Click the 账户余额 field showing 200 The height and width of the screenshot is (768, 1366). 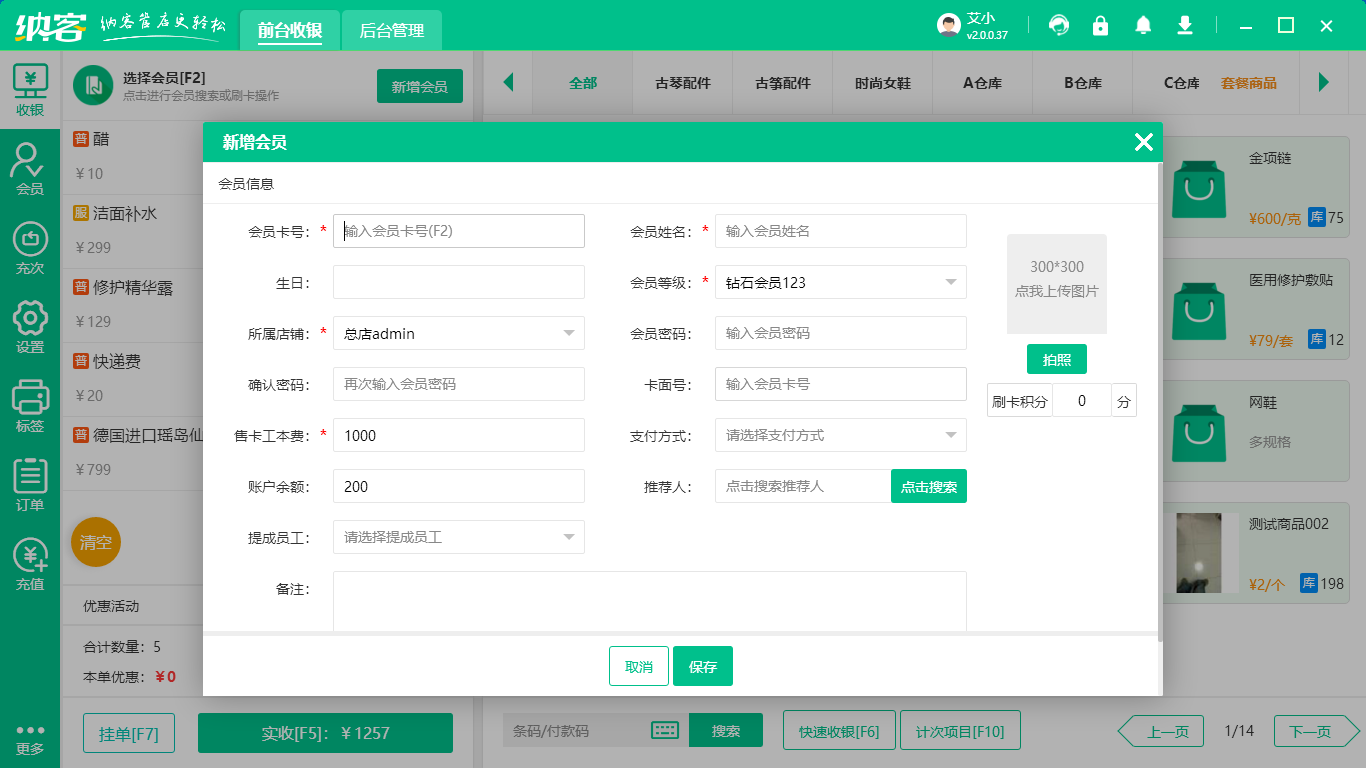coord(459,486)
